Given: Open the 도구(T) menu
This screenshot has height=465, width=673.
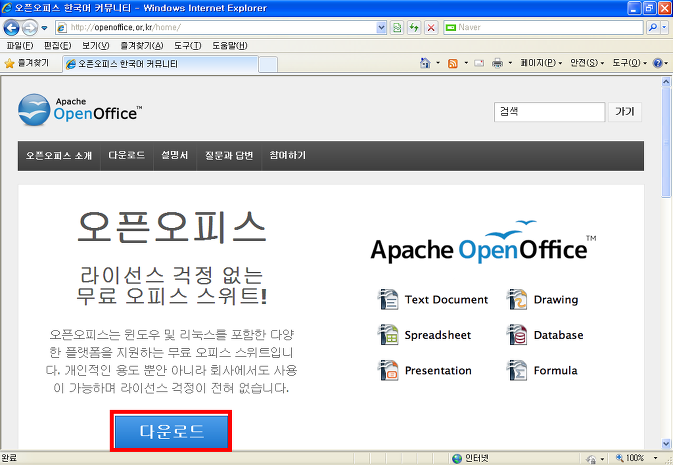Looking at the screenshot, I should click(188, 46).
